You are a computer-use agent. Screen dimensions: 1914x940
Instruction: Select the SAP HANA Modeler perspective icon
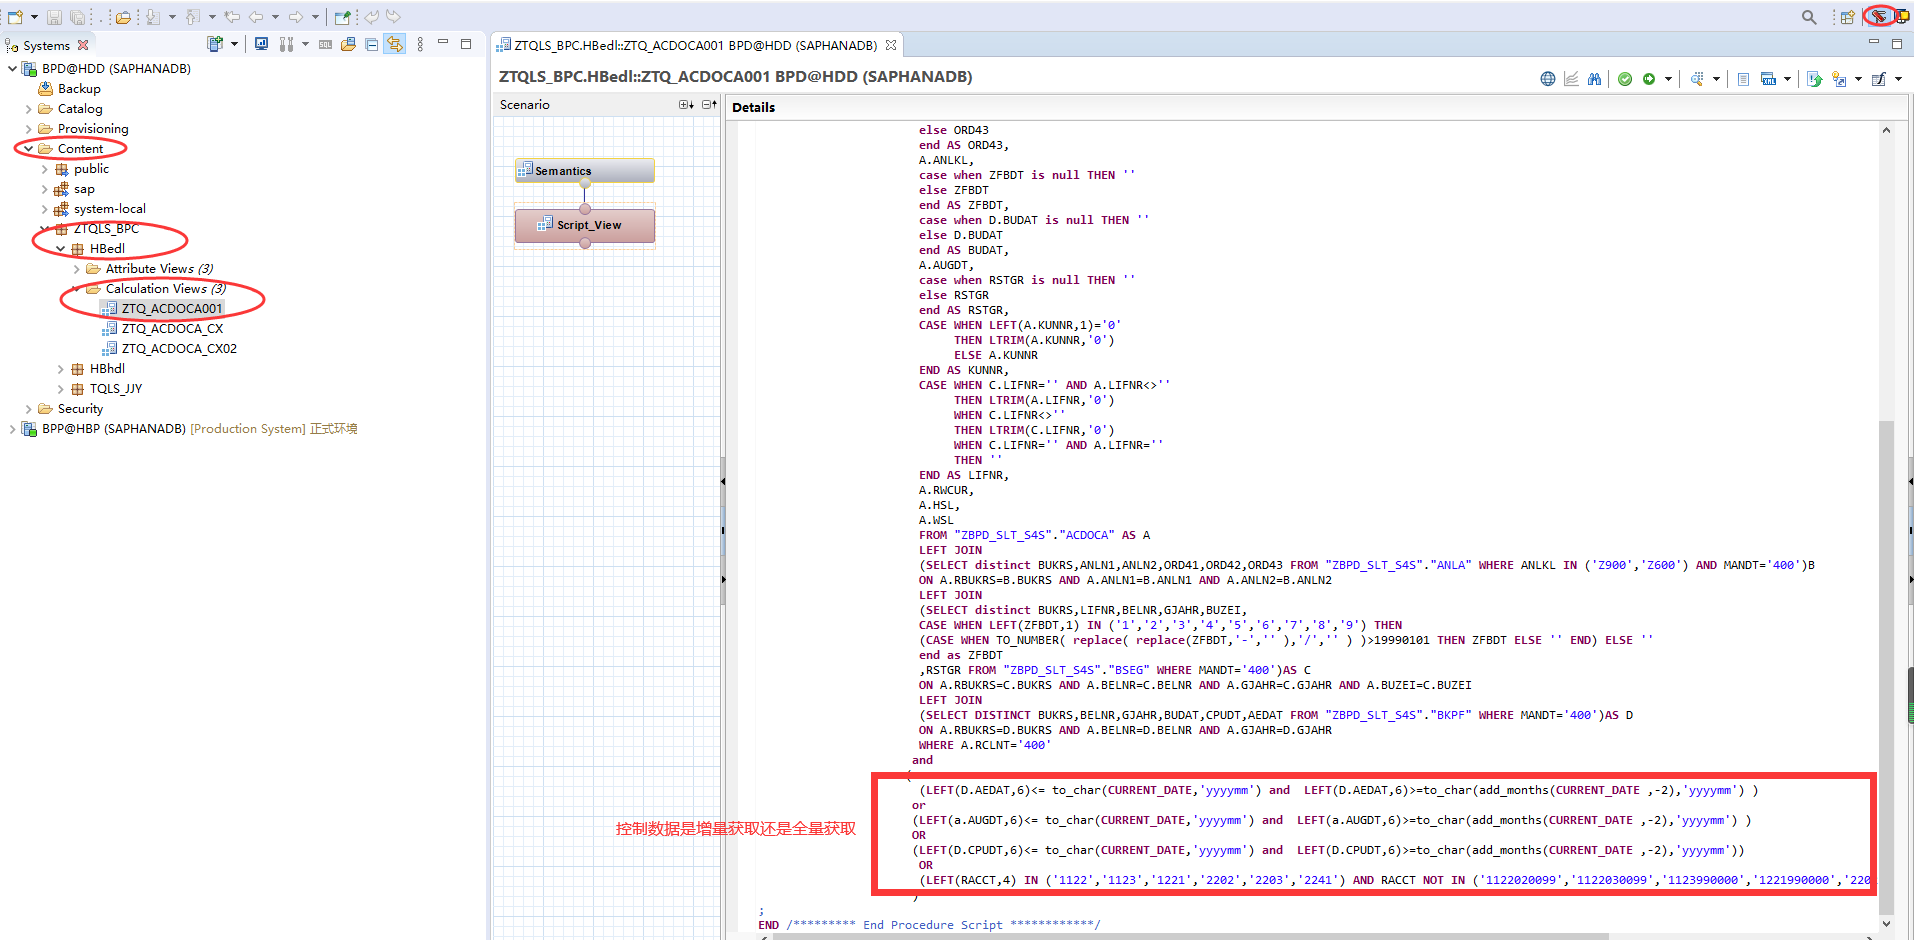1879,16
